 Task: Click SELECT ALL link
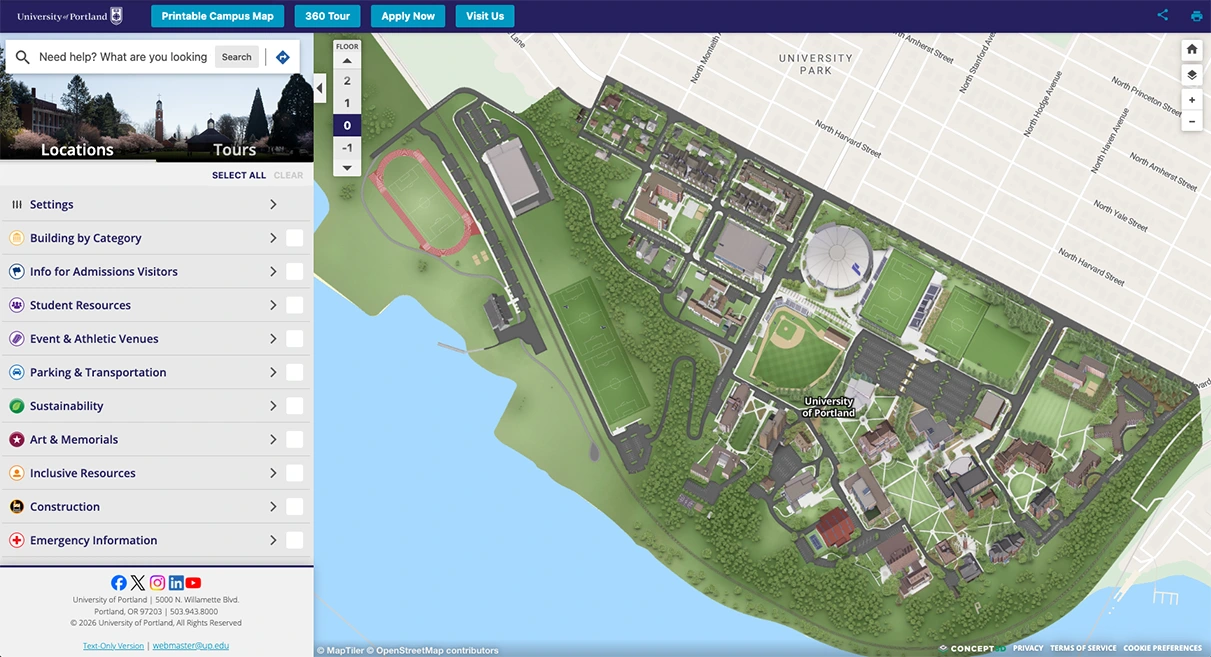tap(239, 175)
